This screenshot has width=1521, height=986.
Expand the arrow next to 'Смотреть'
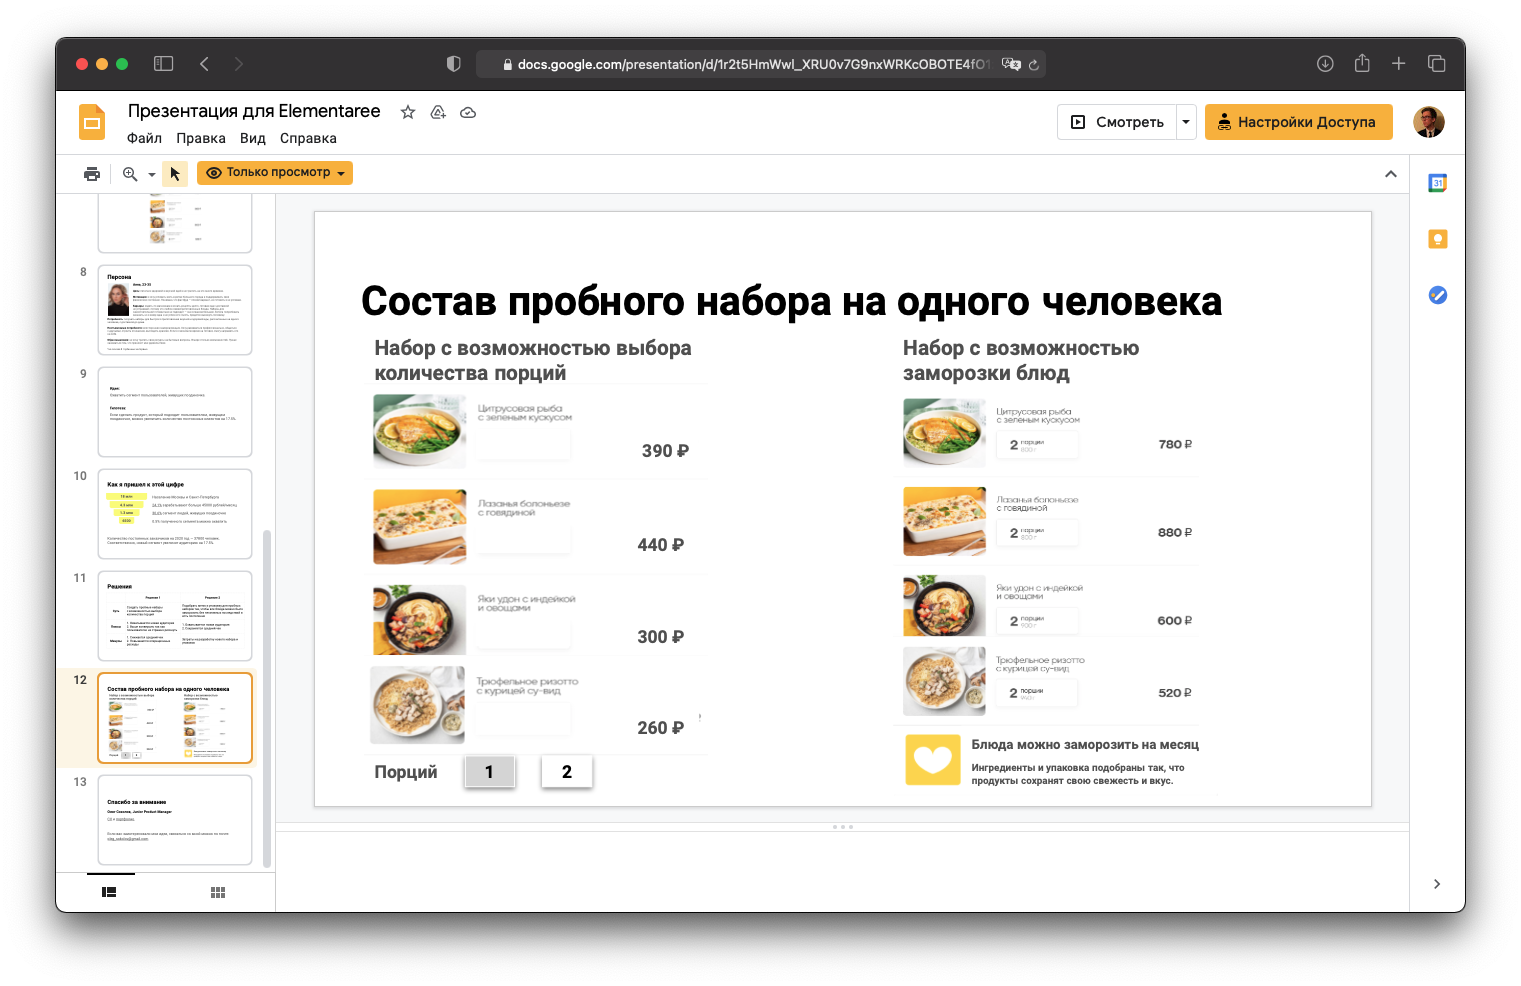[1186, 122]
